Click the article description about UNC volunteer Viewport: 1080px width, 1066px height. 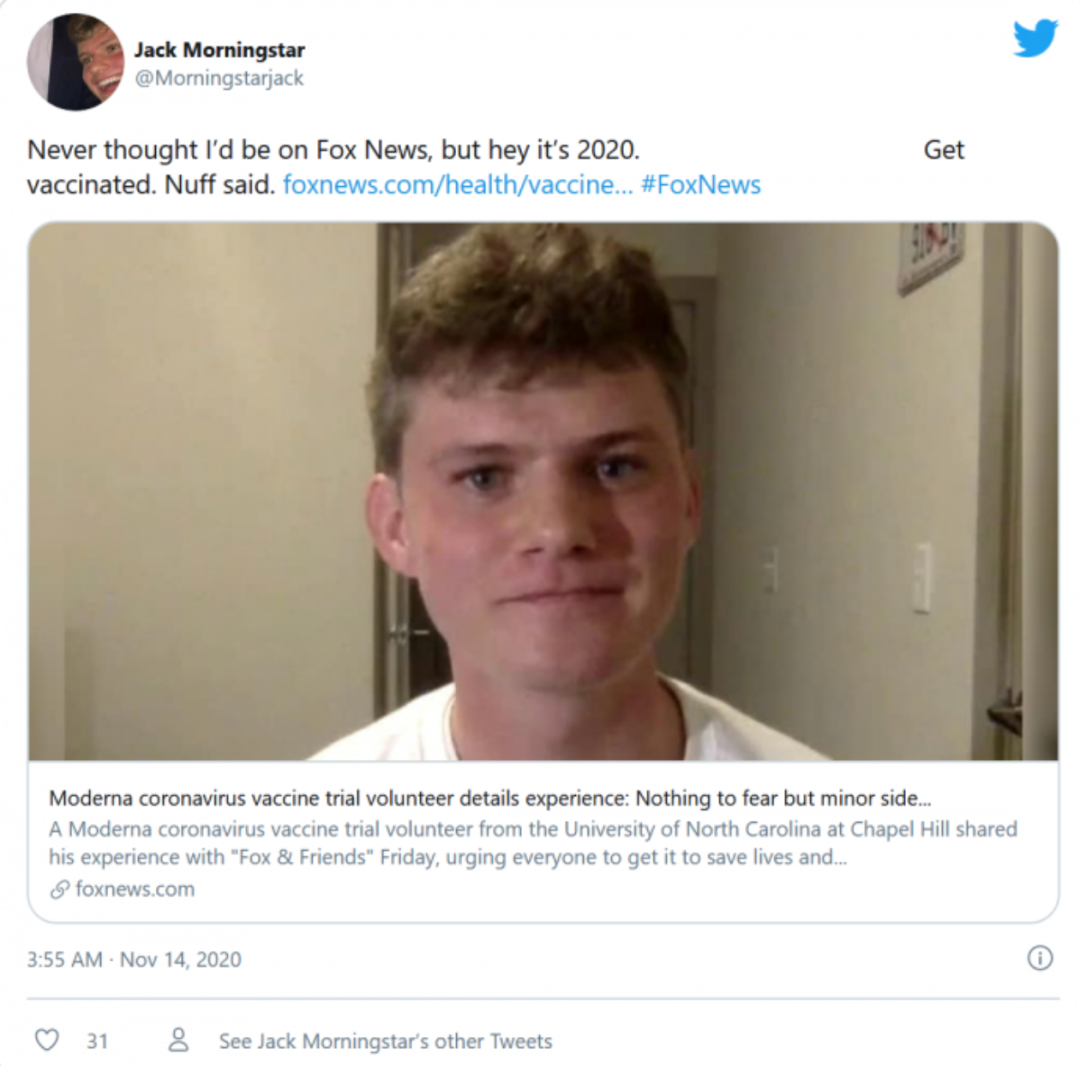532,843
